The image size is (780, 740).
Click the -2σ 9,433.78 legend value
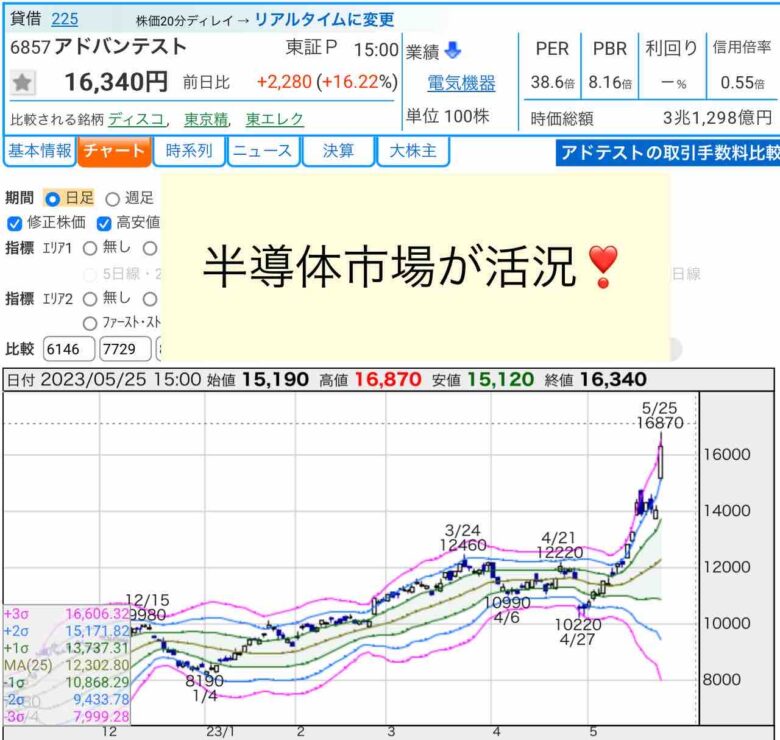101,700
